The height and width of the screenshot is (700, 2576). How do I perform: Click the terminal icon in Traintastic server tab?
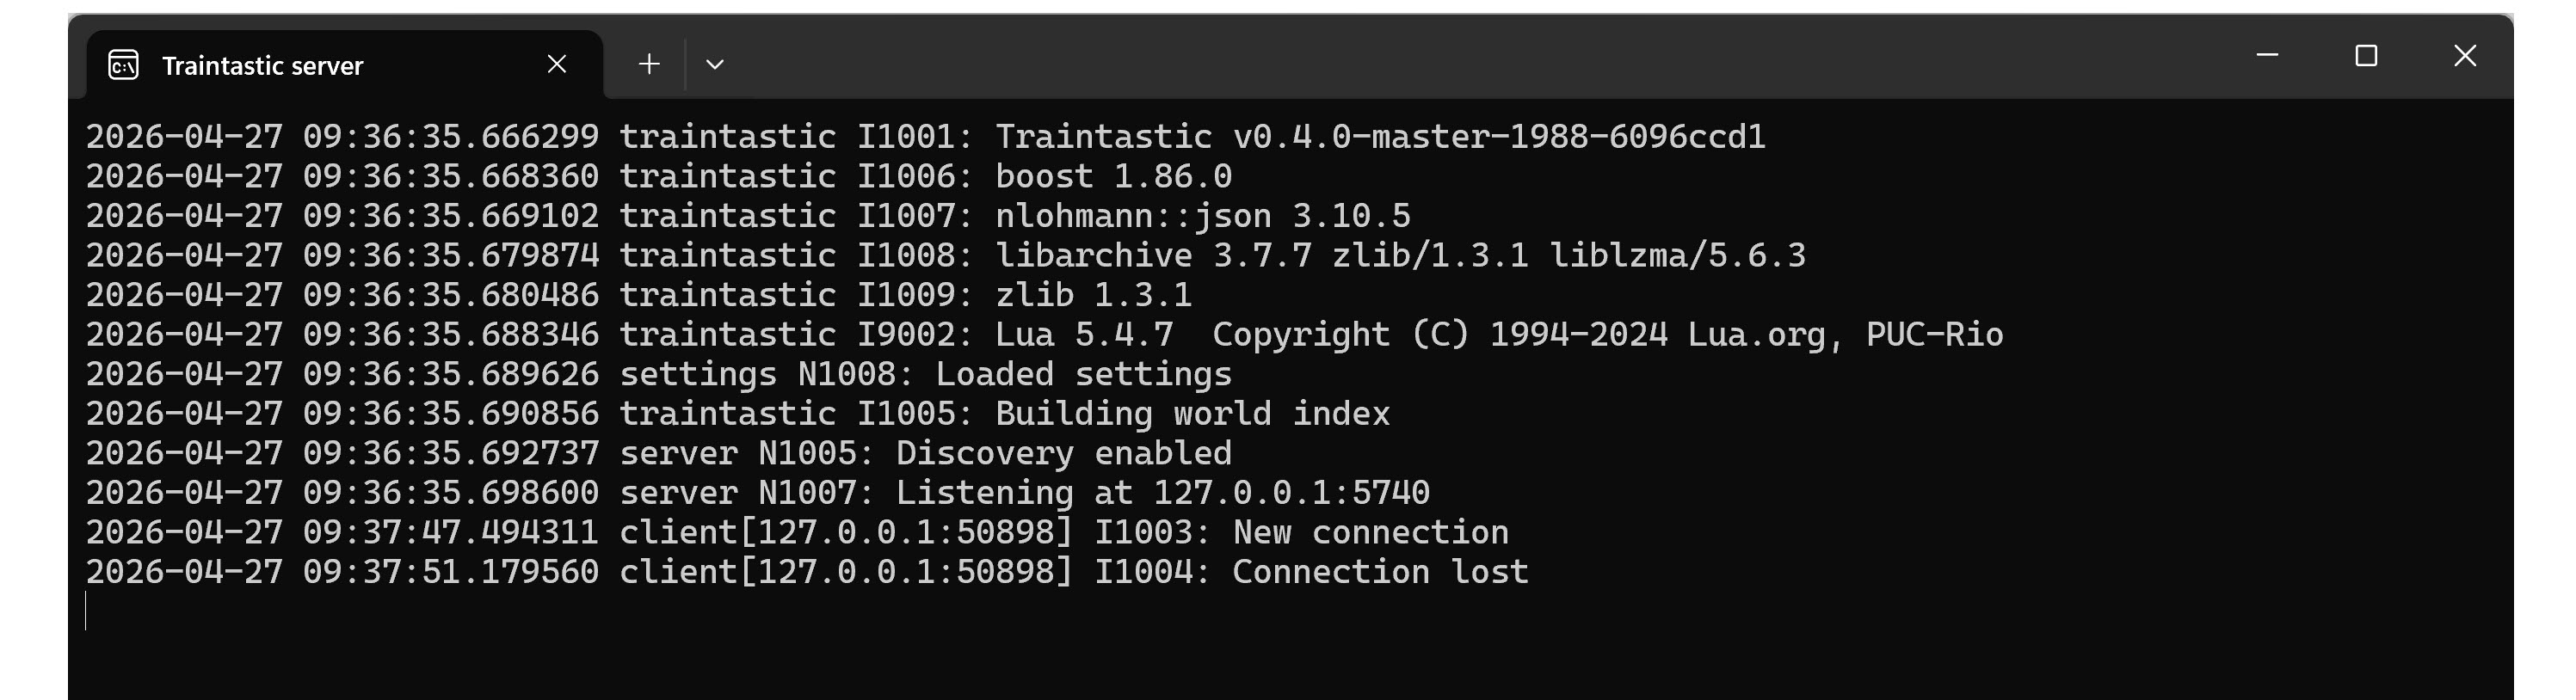pyautogui.click(x=123, y=65)
